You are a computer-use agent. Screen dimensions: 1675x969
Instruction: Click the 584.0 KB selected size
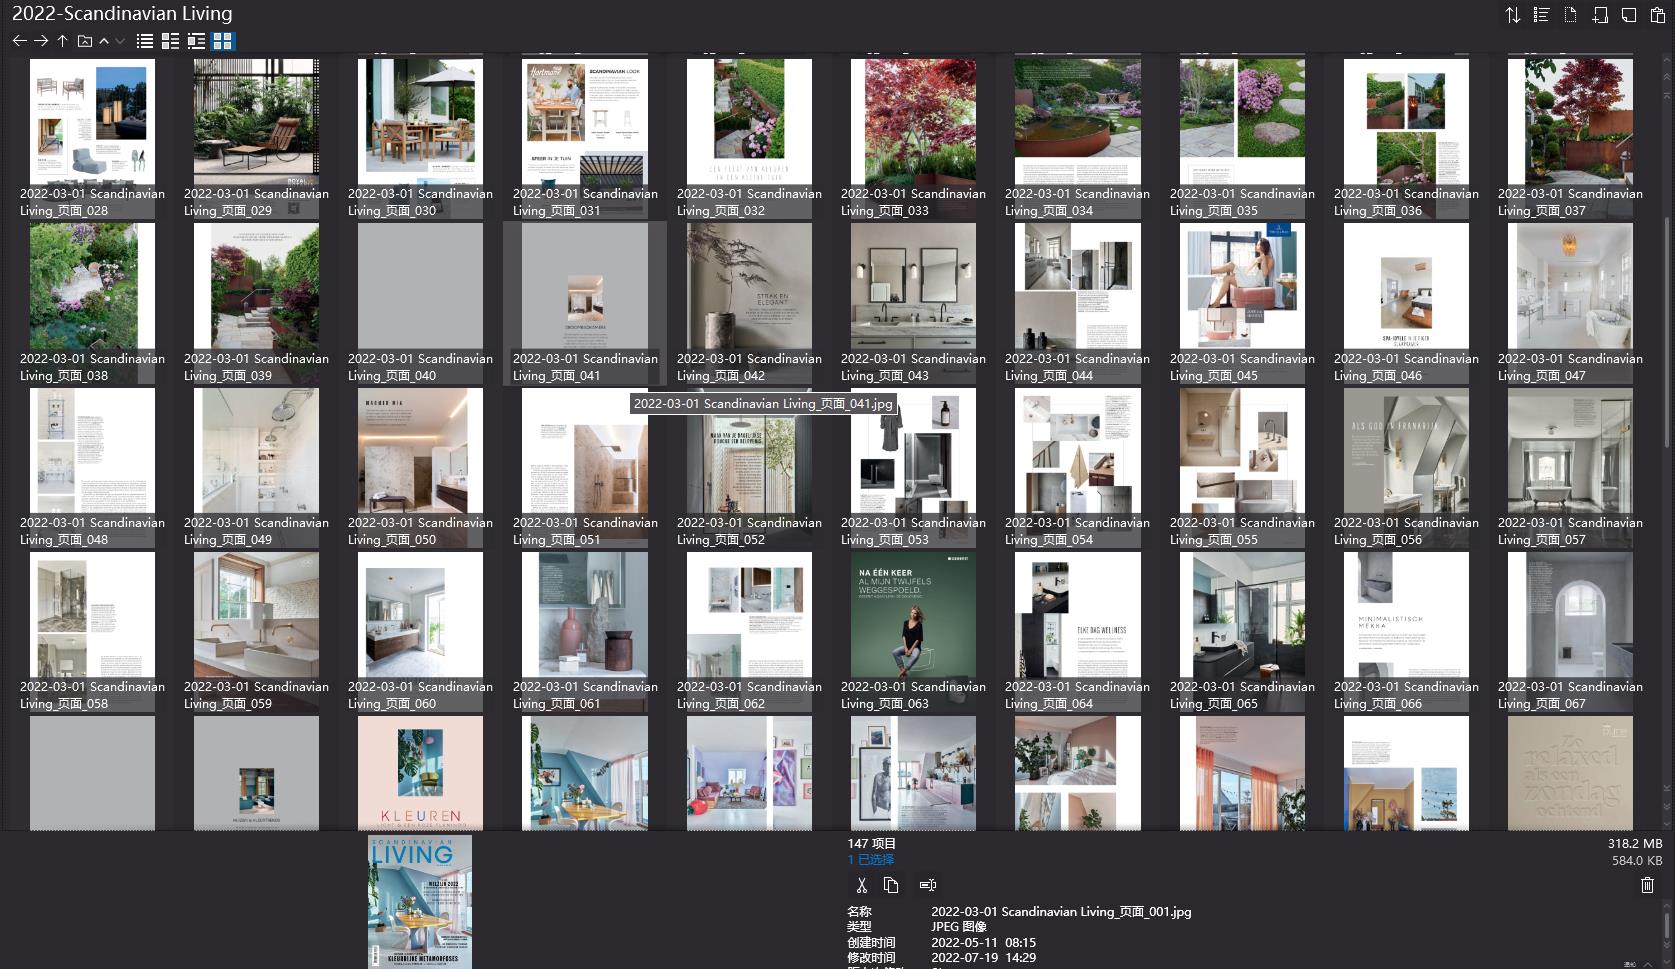pos(1637,860)
